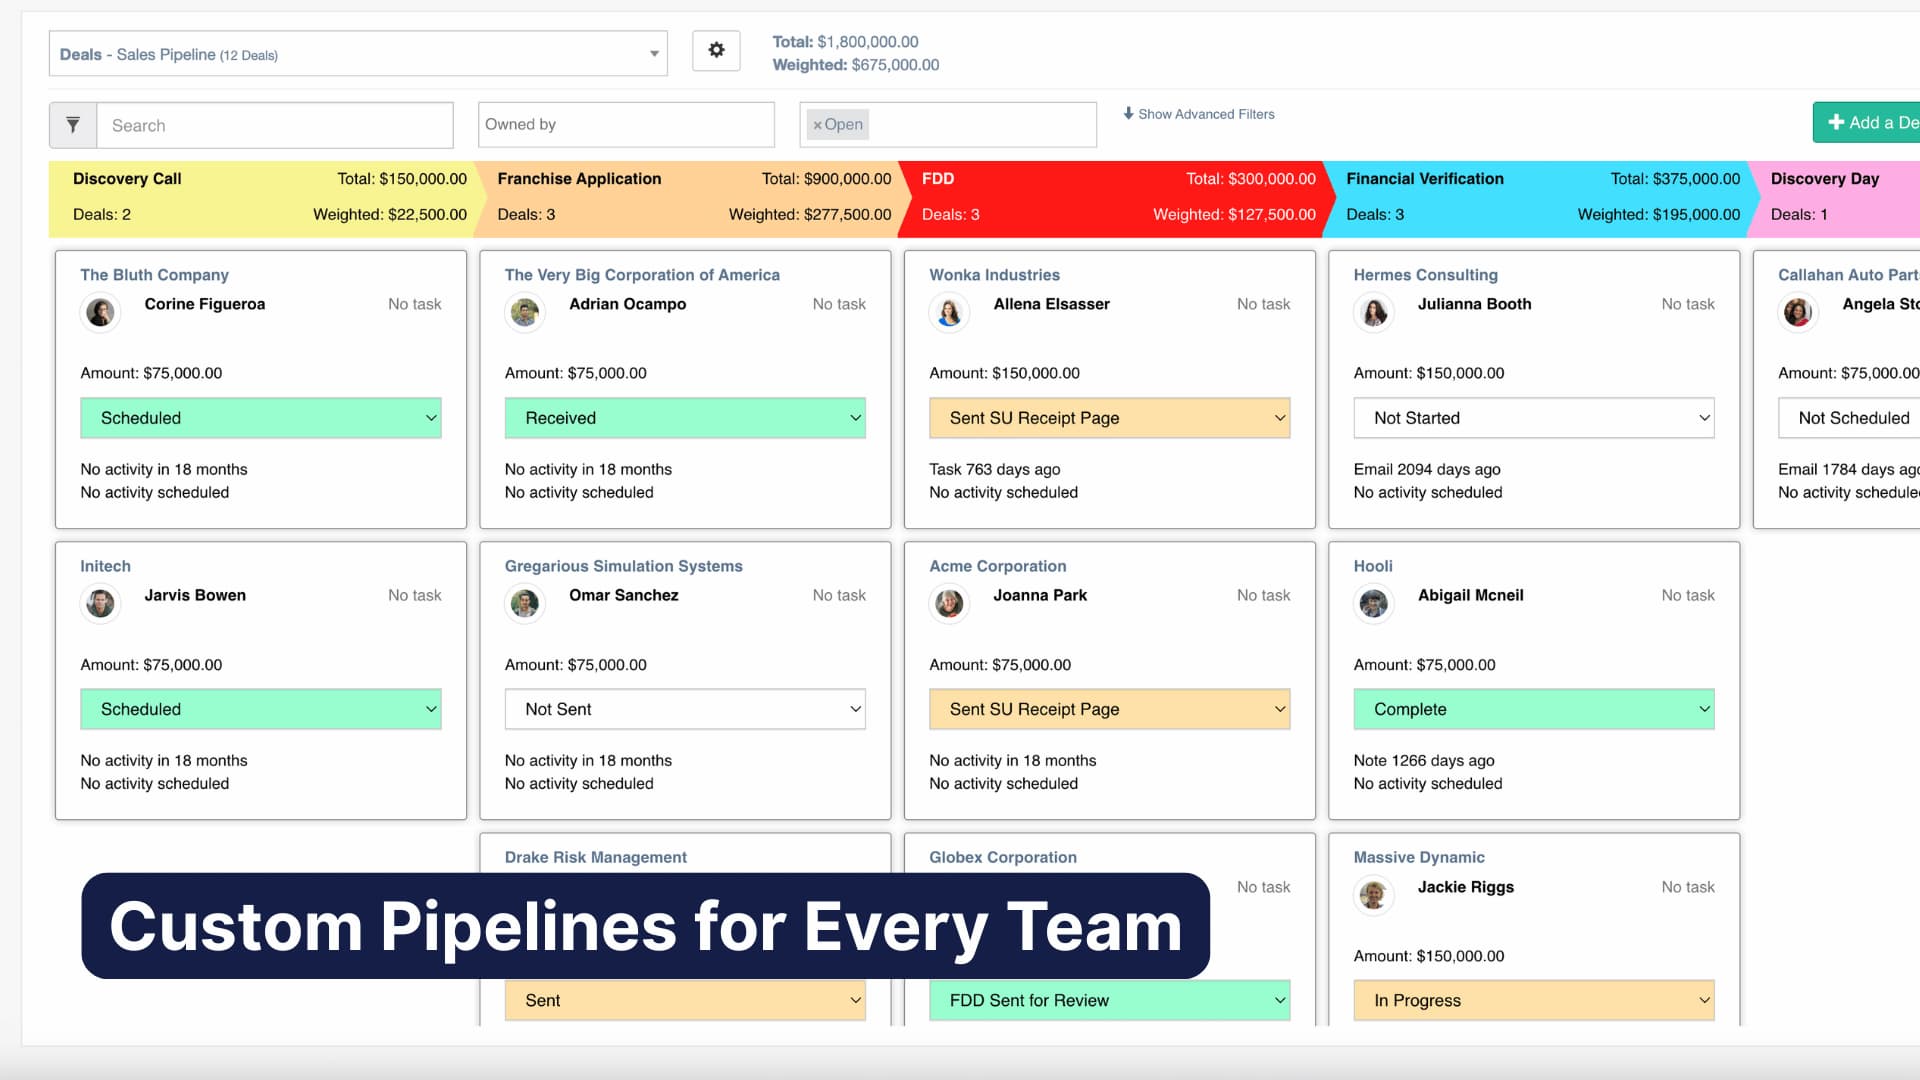Click Jackie Riggs' avatar on Massive Dynamic
The height and width of the screenshot is (1080, 1920).
1373,895
